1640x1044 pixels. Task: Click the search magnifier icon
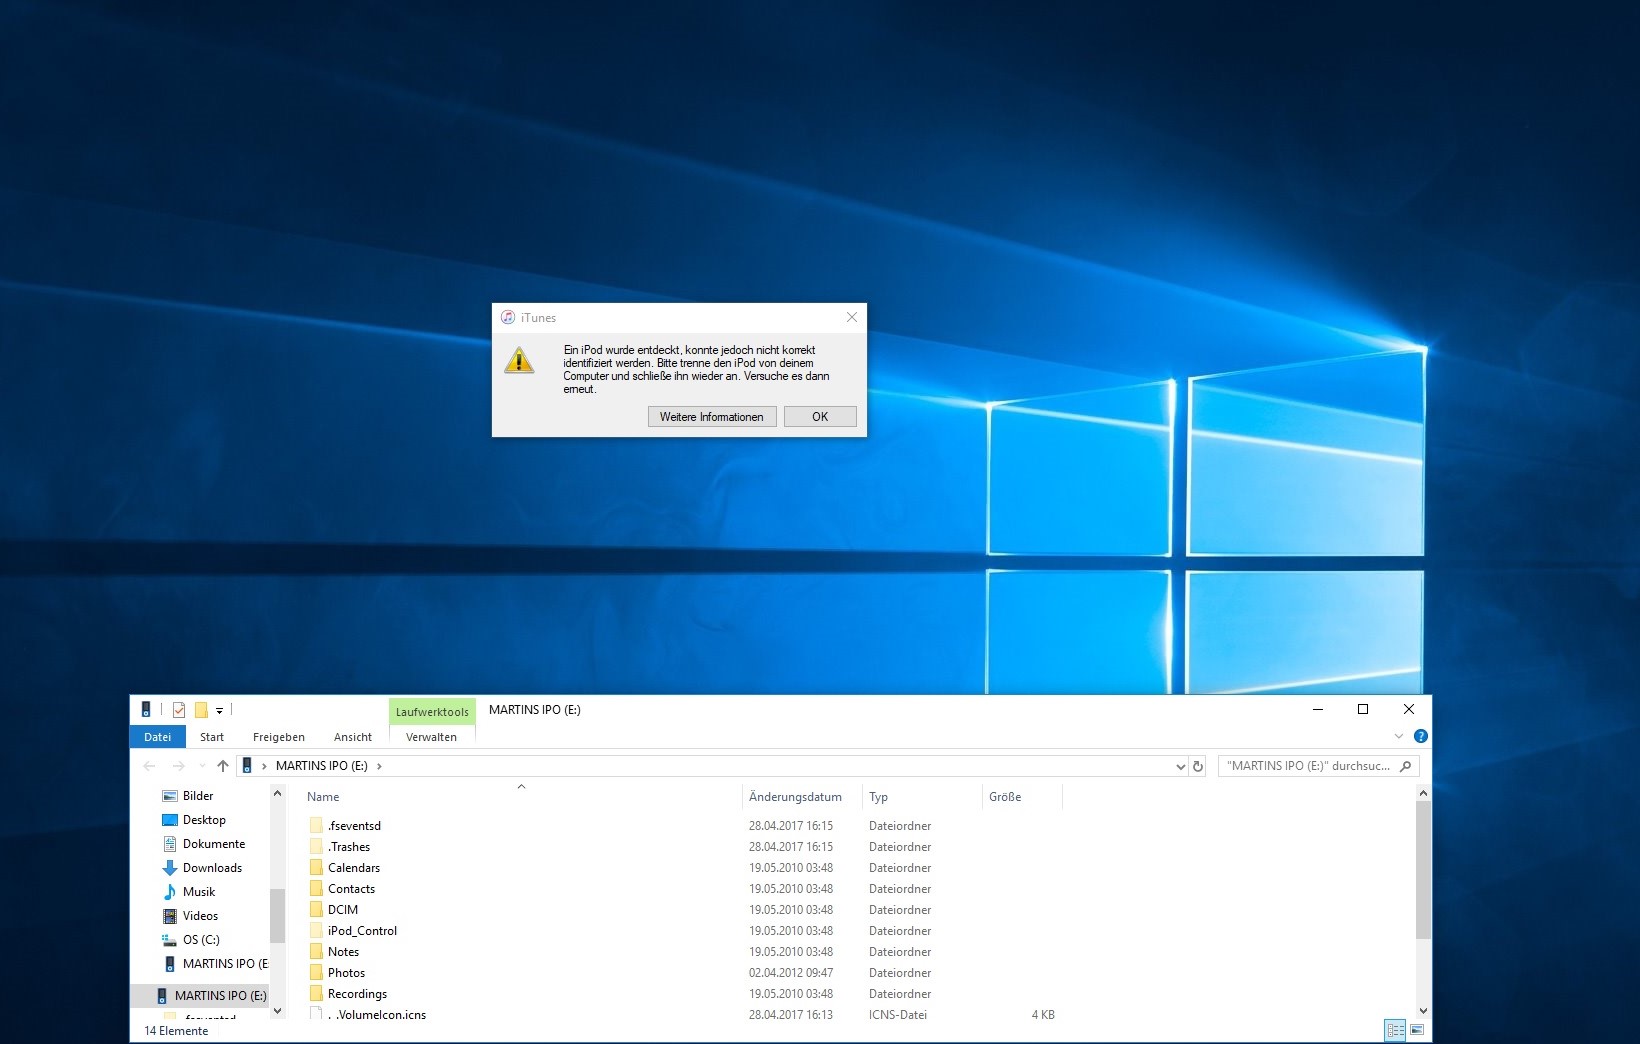[x=1405, y=767]
